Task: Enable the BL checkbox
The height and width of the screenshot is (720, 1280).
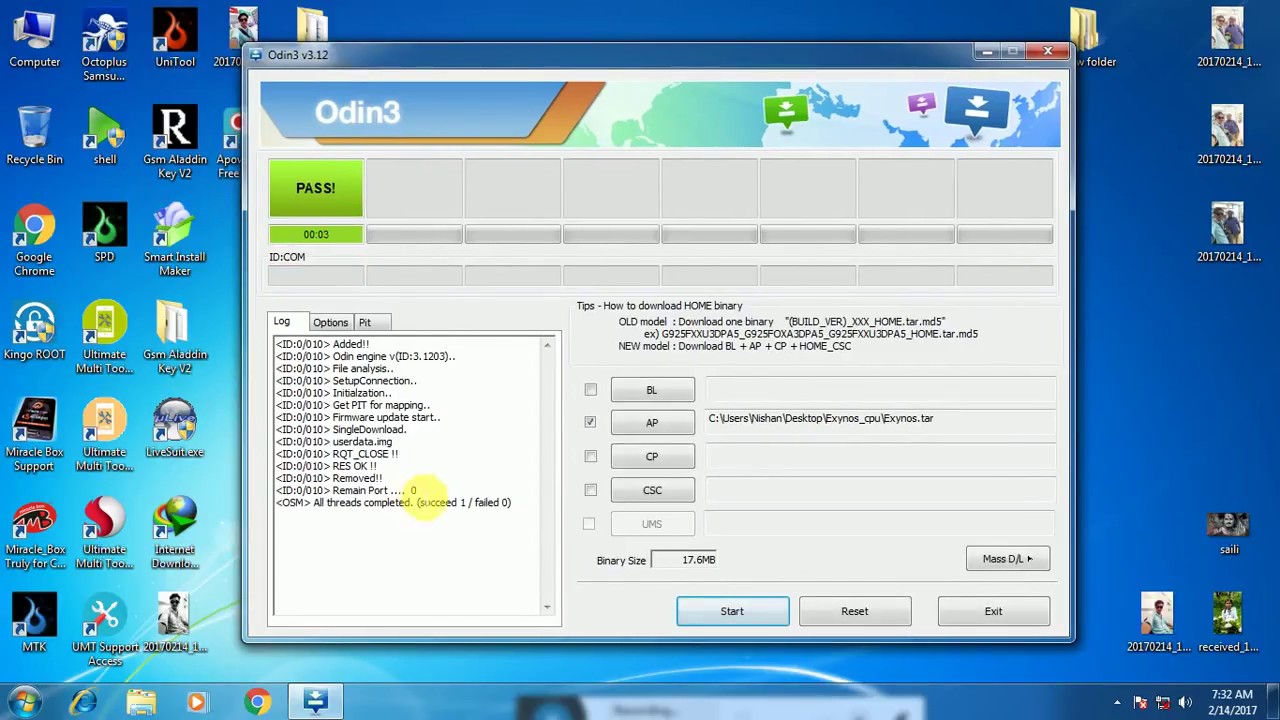Action: tap(590, 390)
